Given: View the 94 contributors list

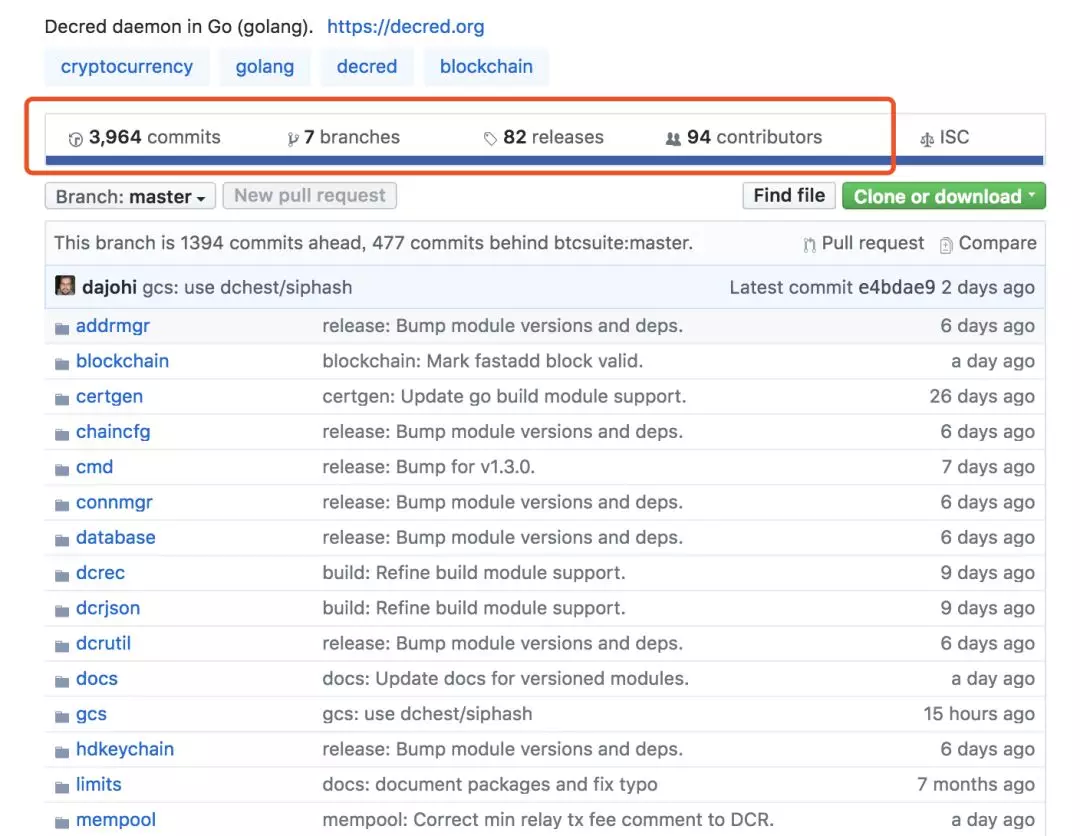Looking at the screenshot, I should [x=743, y=137].
